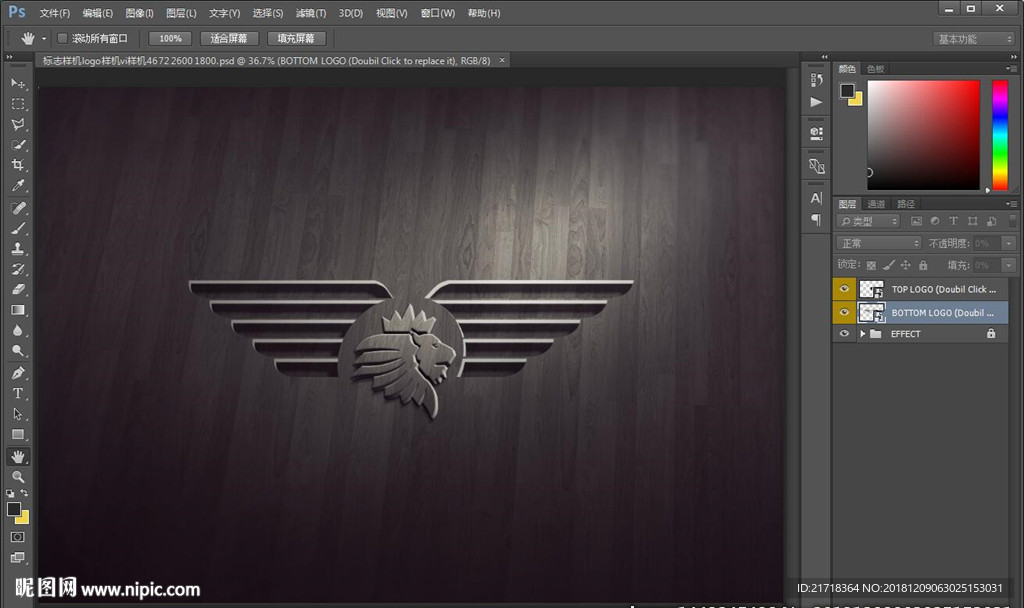The image size is (1024, 608).
Task: Select the Clone Stamp tool
Action: 18,249
